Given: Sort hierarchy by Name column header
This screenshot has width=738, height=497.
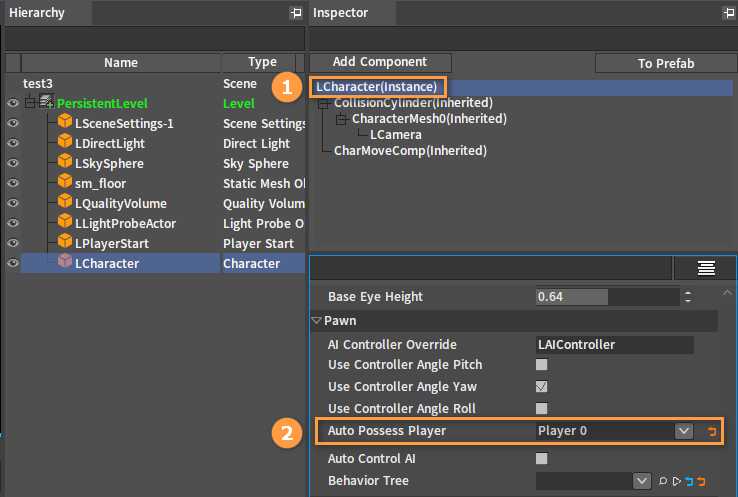Looking at the screenshot, I should point(120,62).
